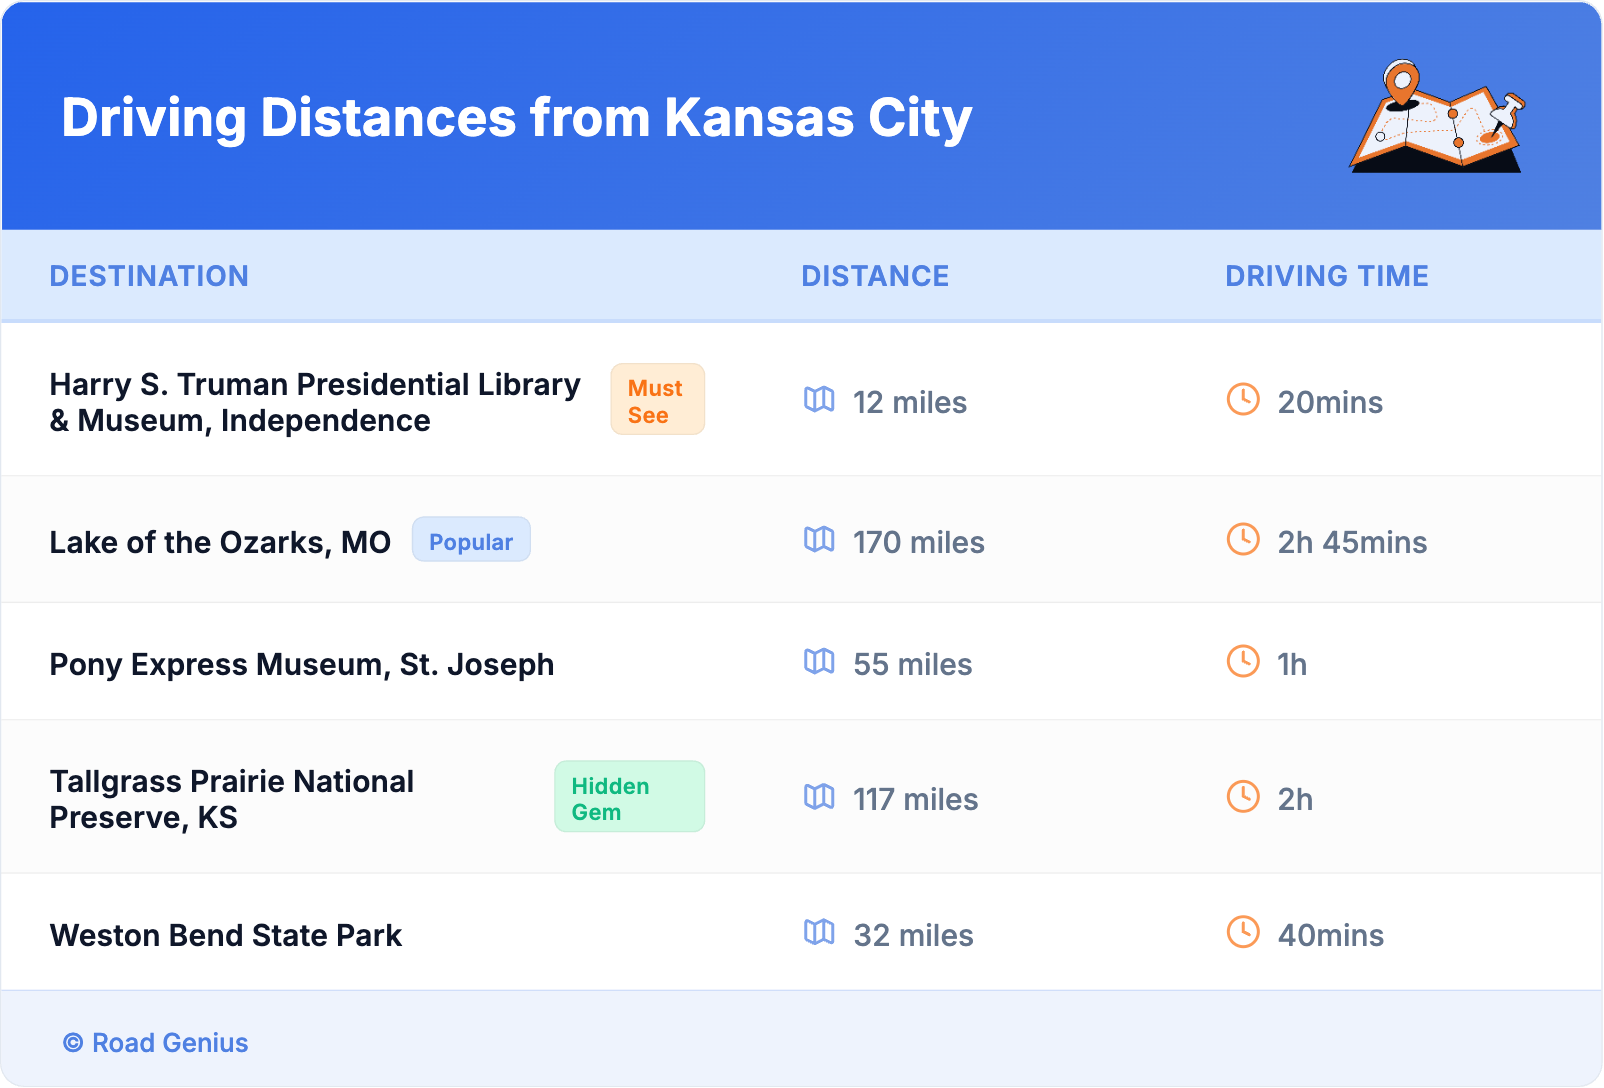Click the Driving Time column header

pos(1326,276)
